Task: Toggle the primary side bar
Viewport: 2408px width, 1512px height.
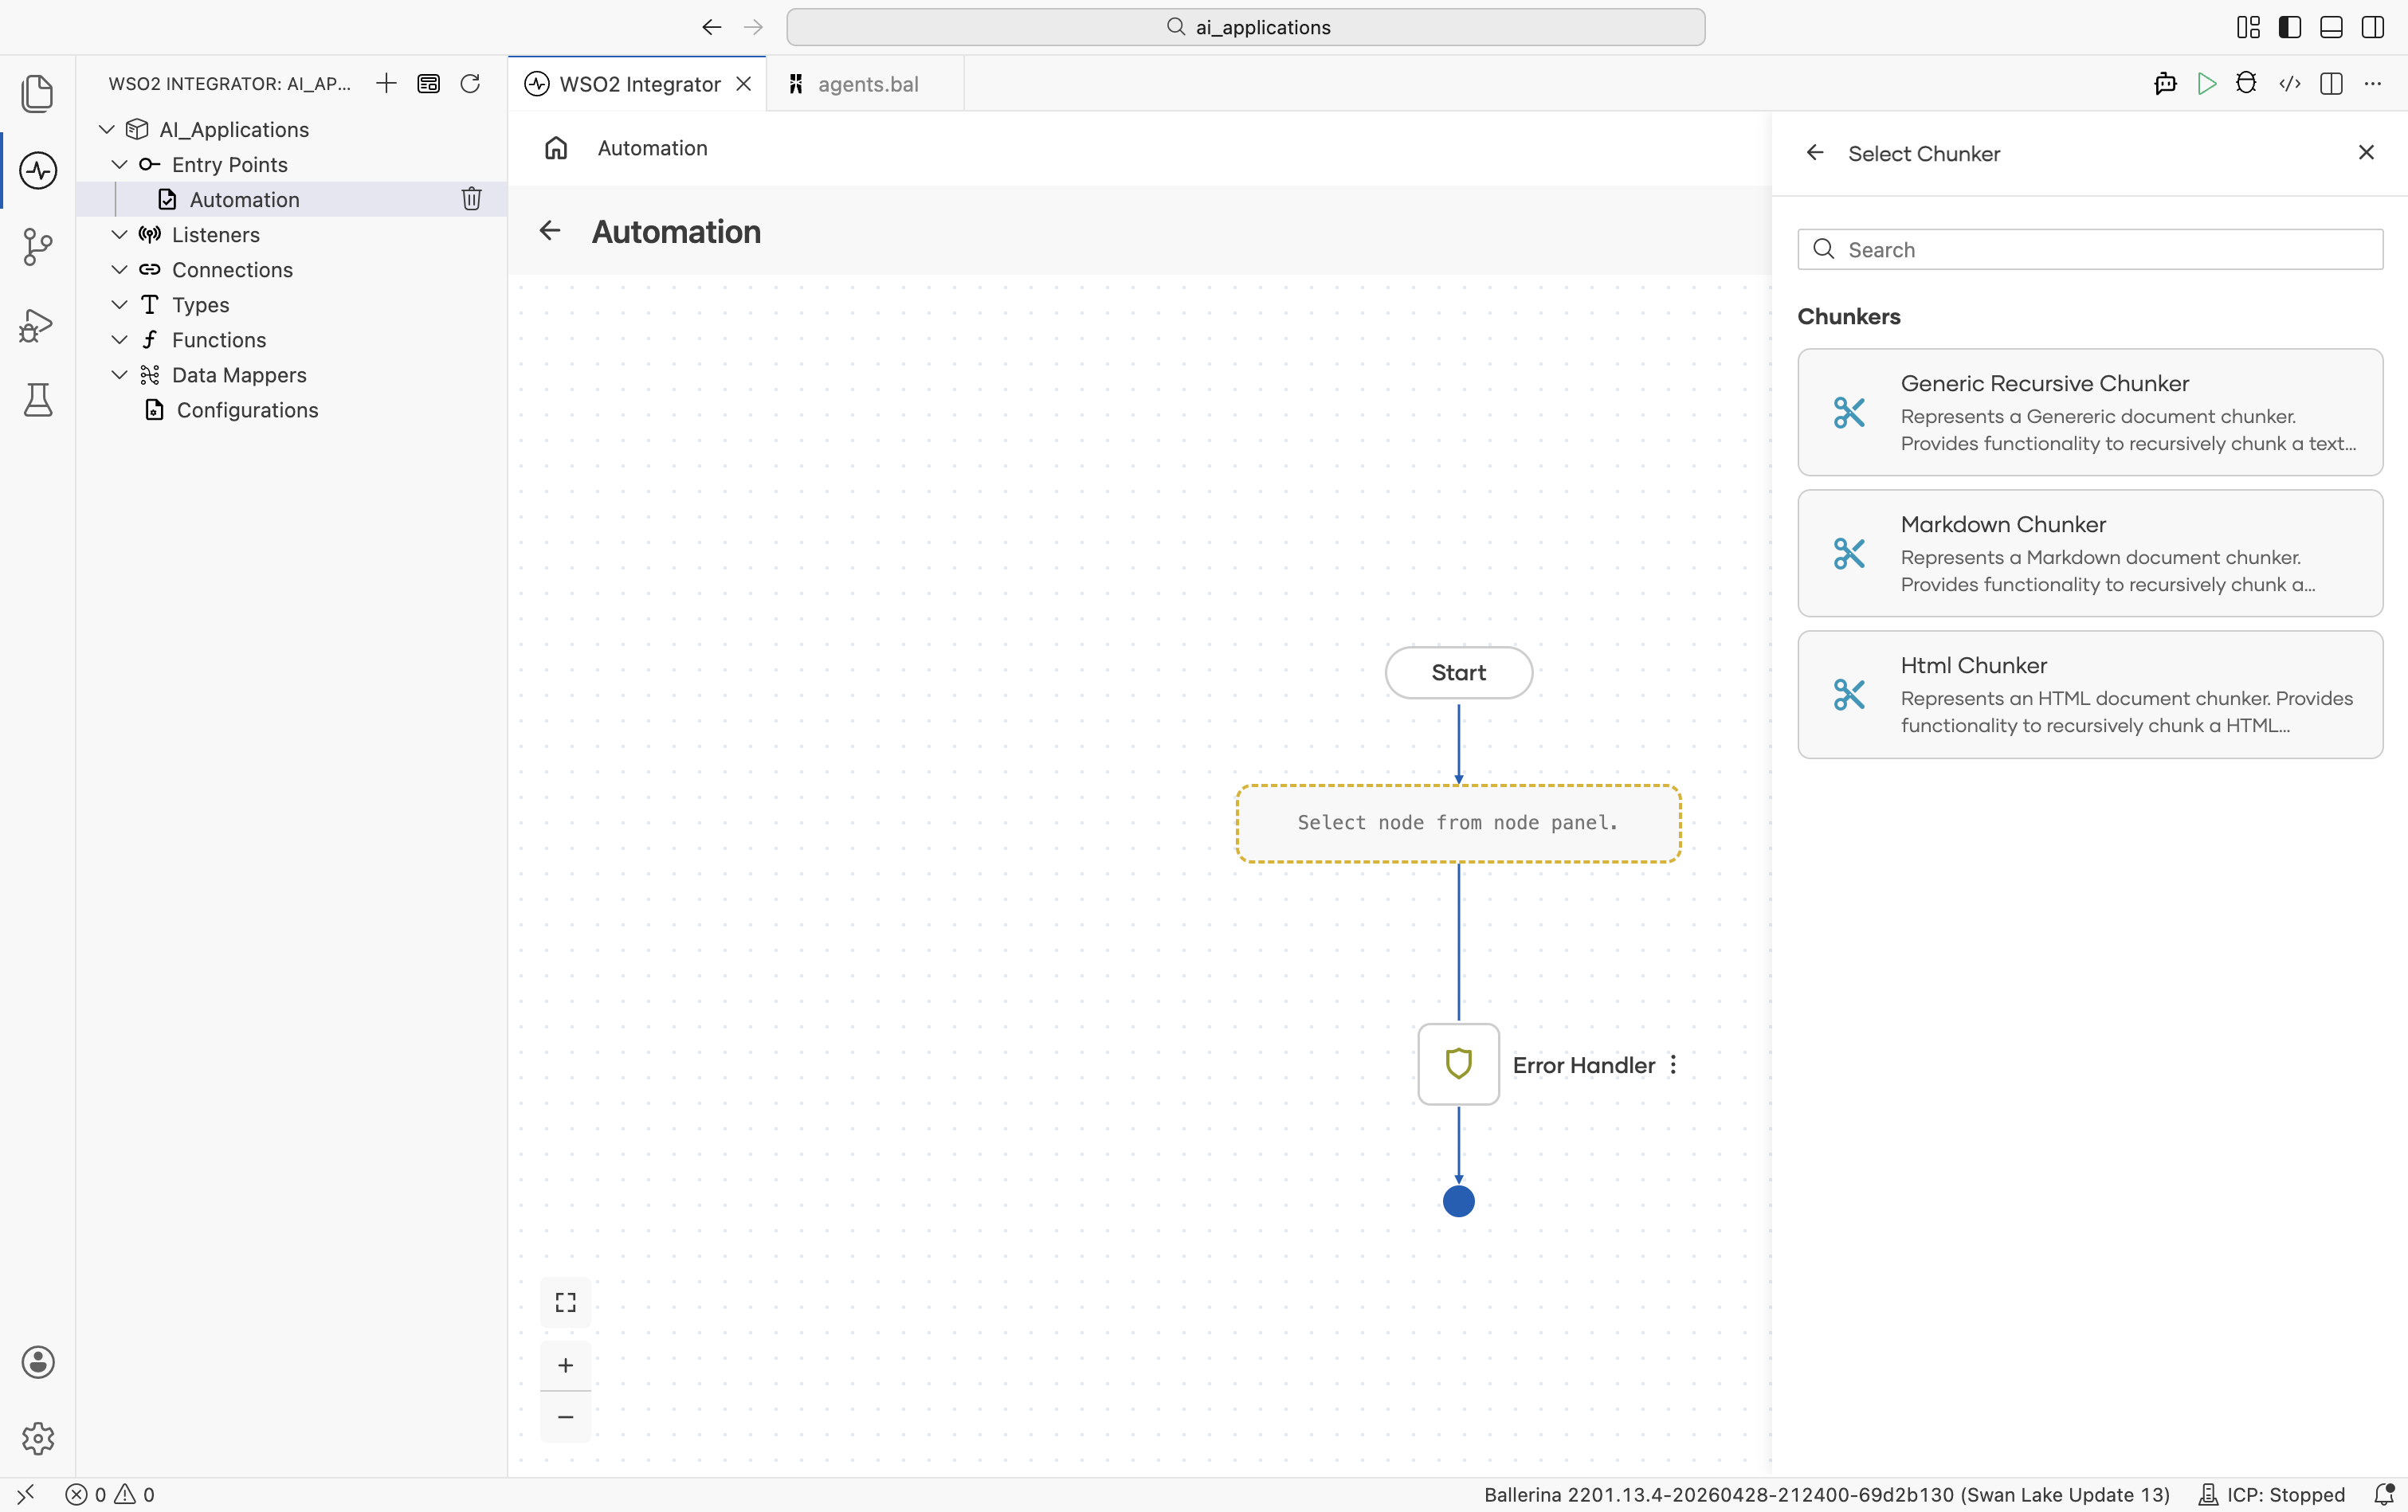Action: (2290, 27)
